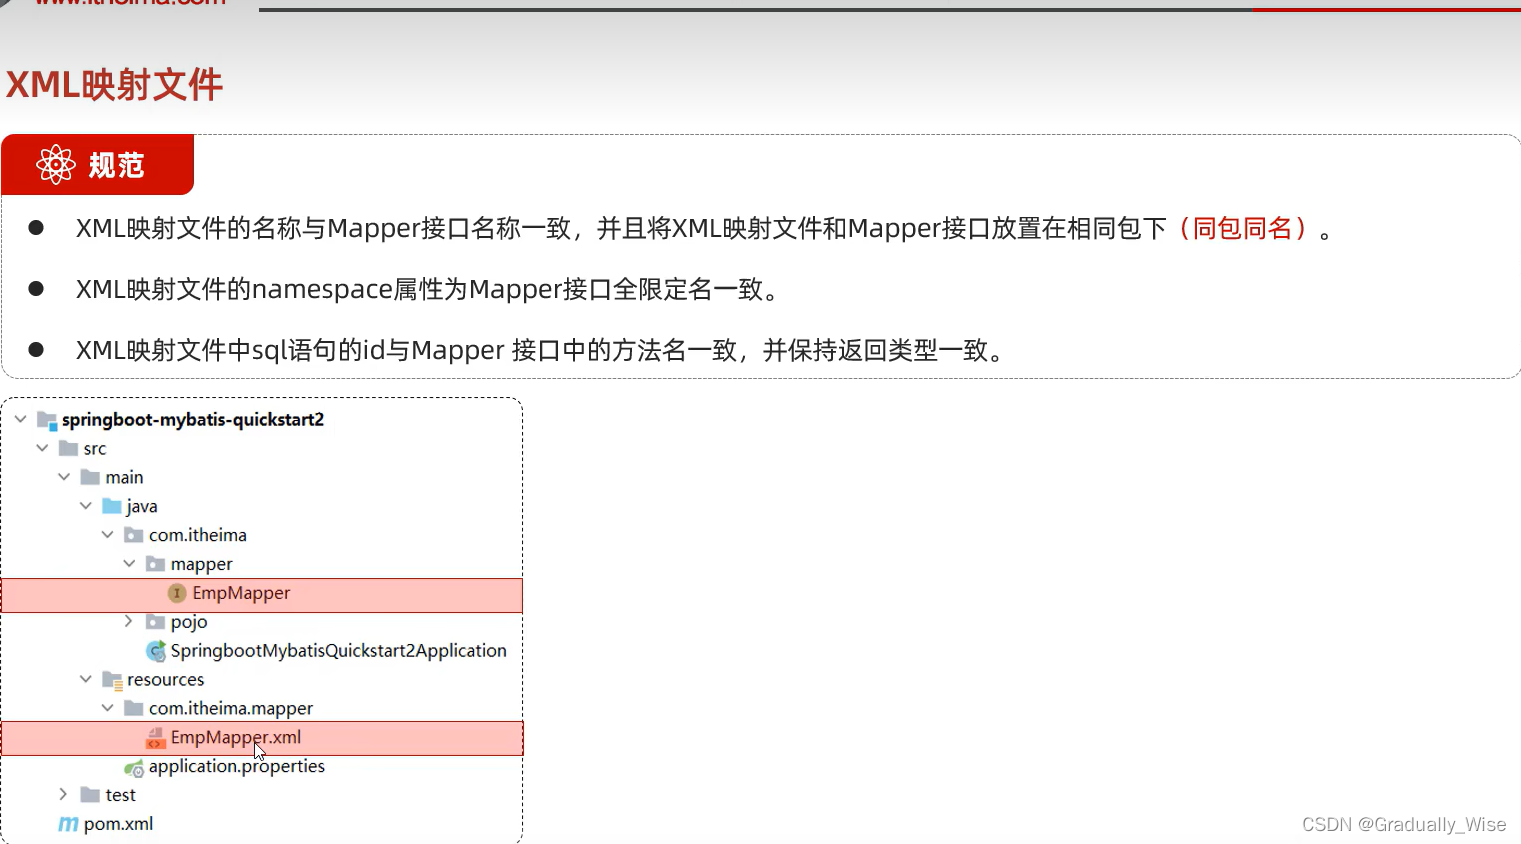Click the com.itheima.mapper folder icon
The width and height of the screenshot is (1521, 844).
(134, 708)
